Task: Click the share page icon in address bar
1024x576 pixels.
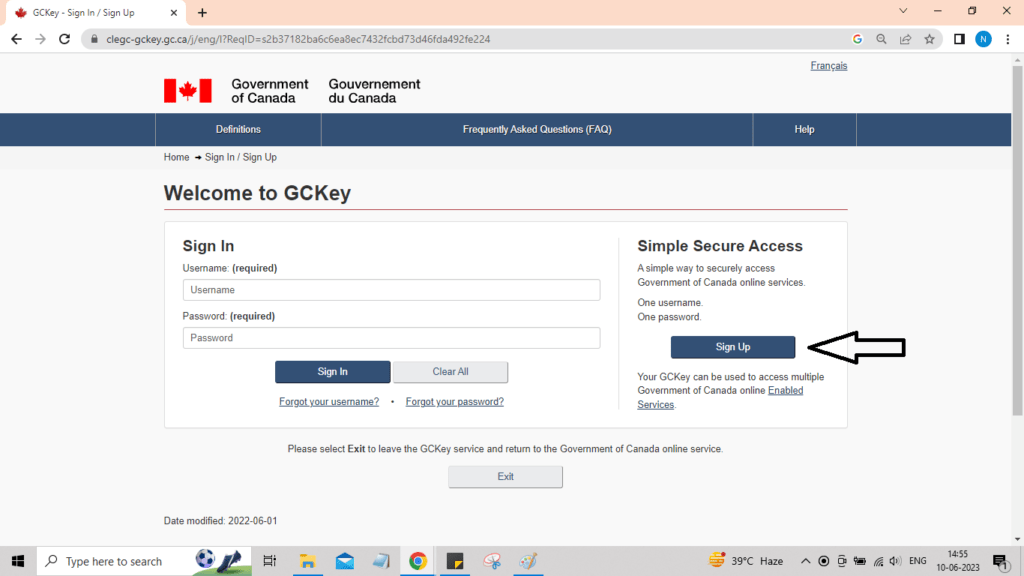Action: [x=905, y=39]
